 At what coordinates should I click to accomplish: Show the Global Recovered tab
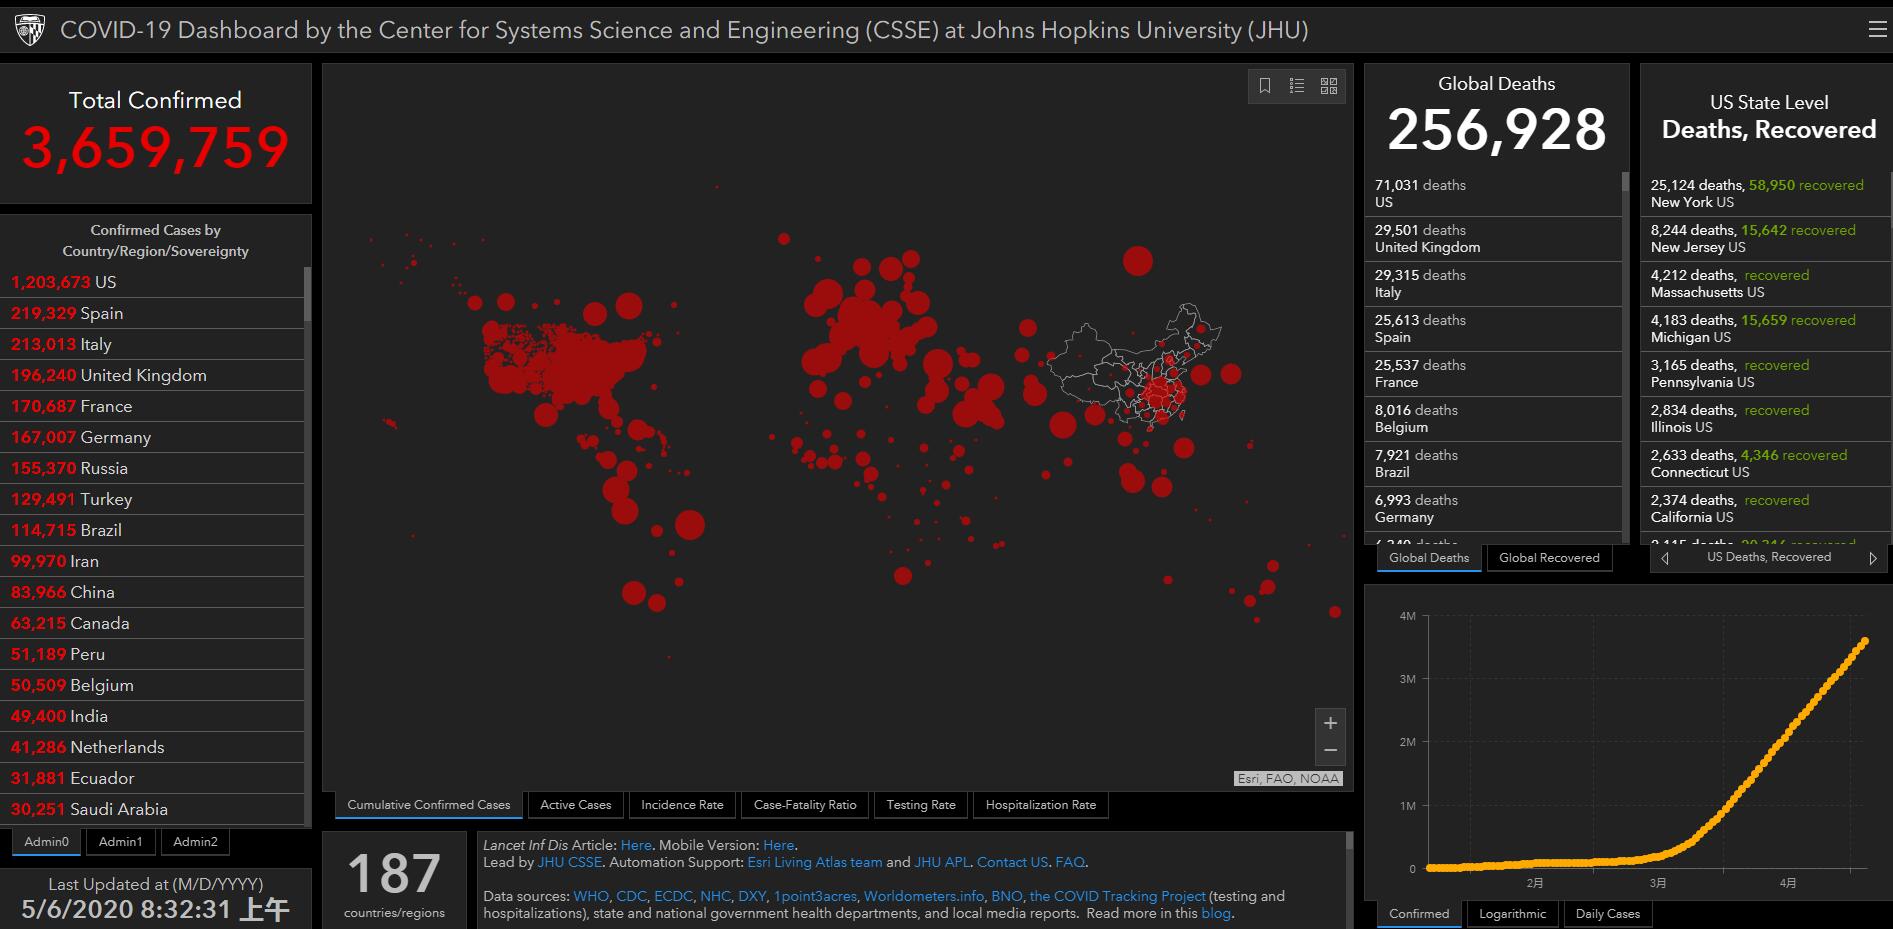pos(1549,558)
